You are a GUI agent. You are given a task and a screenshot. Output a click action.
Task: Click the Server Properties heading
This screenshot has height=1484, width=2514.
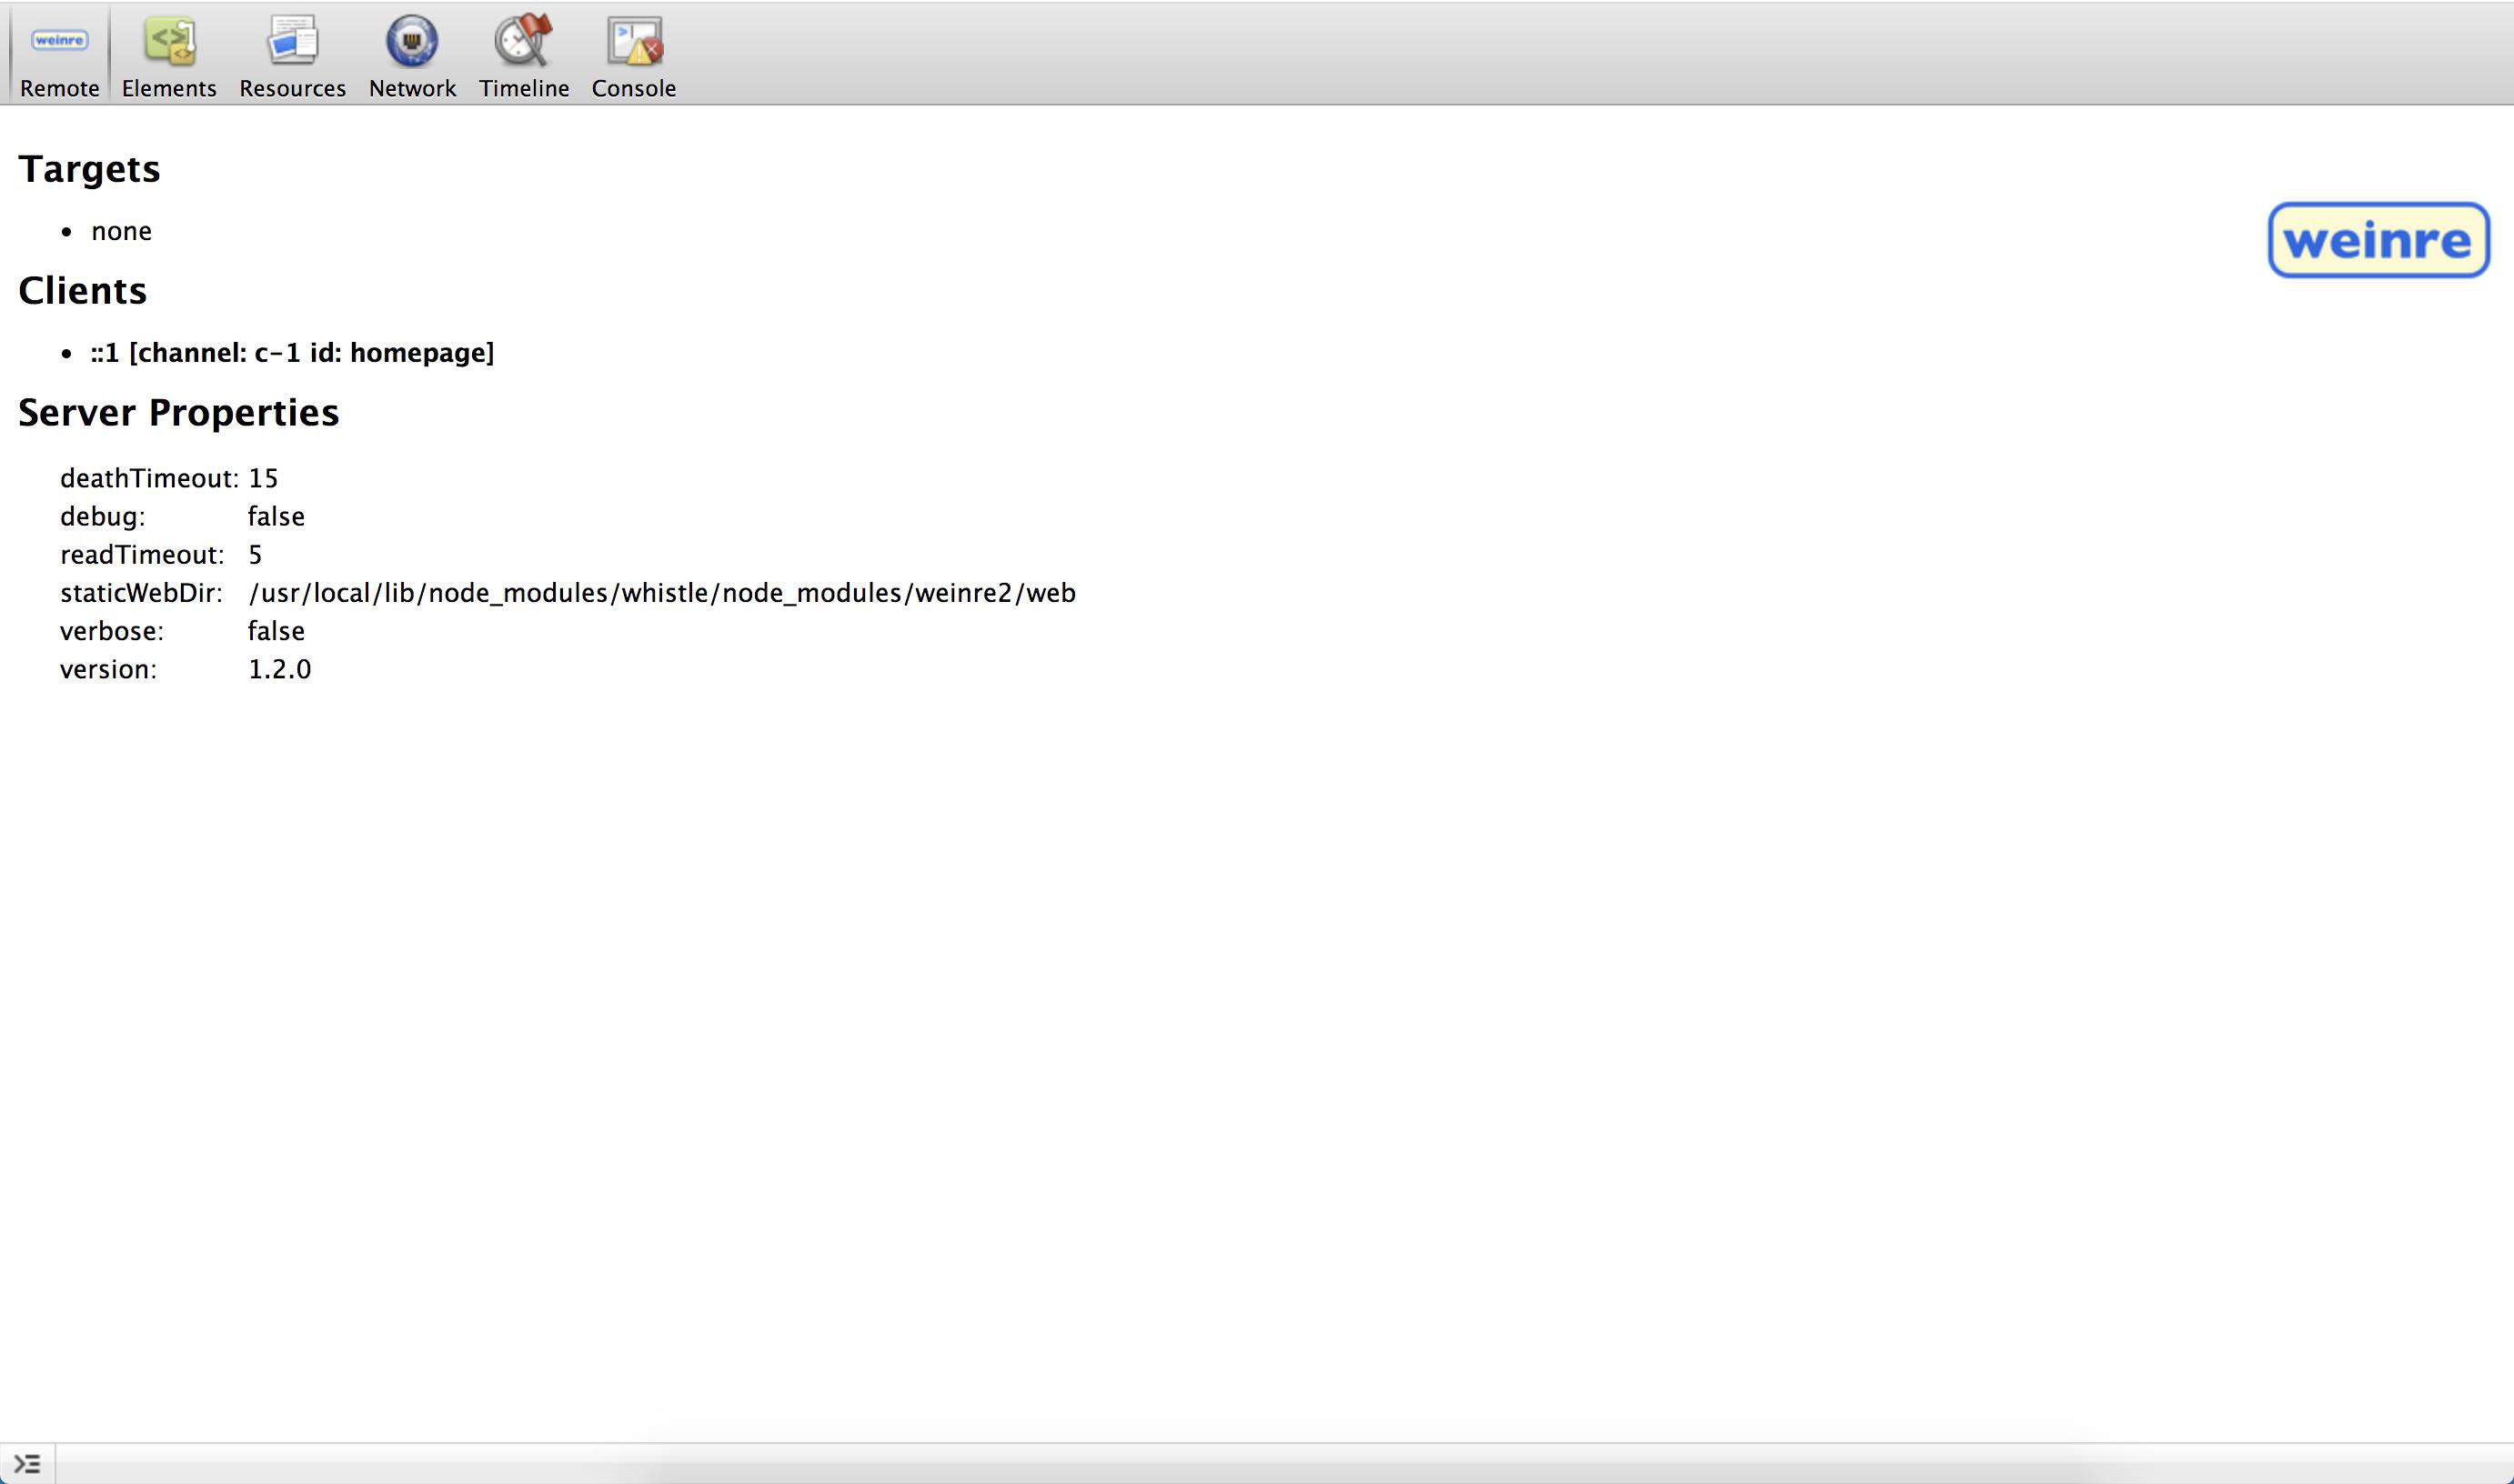[178, 413]
